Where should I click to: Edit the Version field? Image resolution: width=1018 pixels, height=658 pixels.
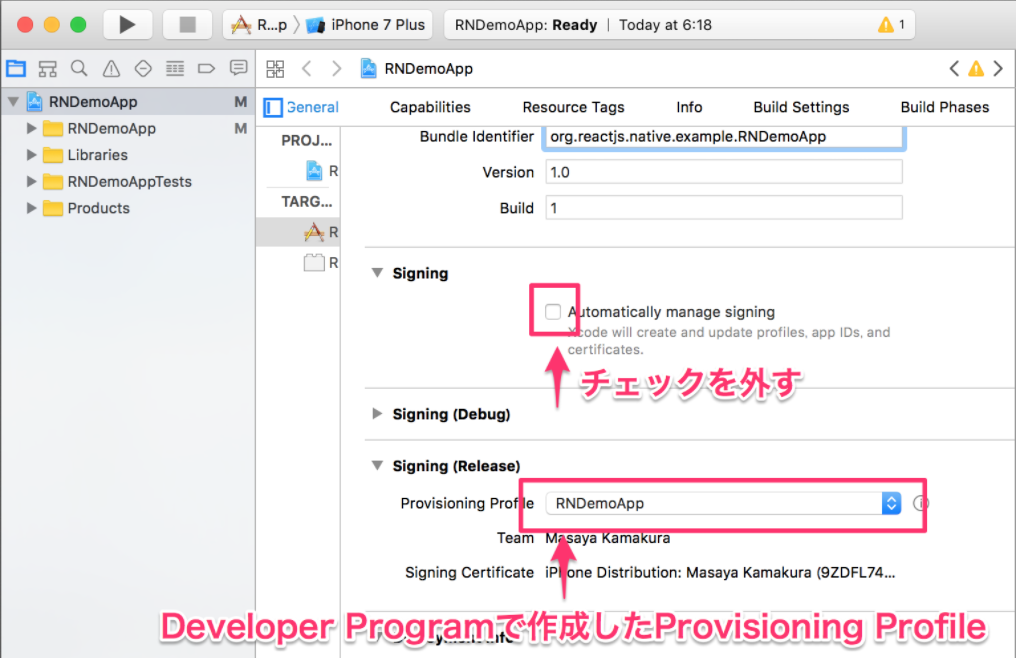click(x=724, y=173)
